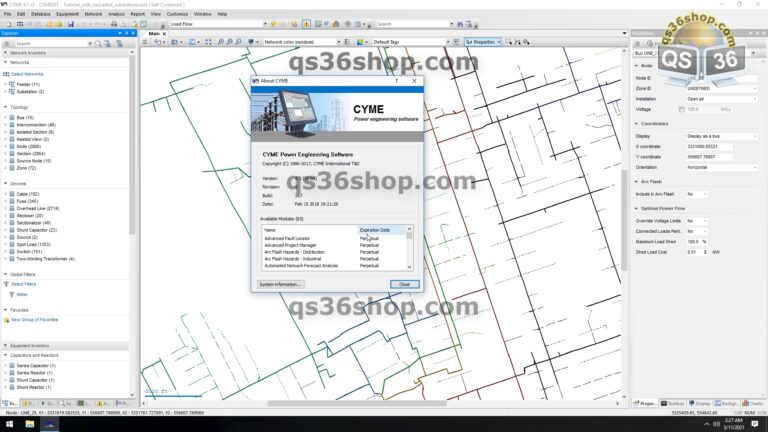Click the run analysis lightning icon
Screen dimensions: 768x432
point(273,24)
